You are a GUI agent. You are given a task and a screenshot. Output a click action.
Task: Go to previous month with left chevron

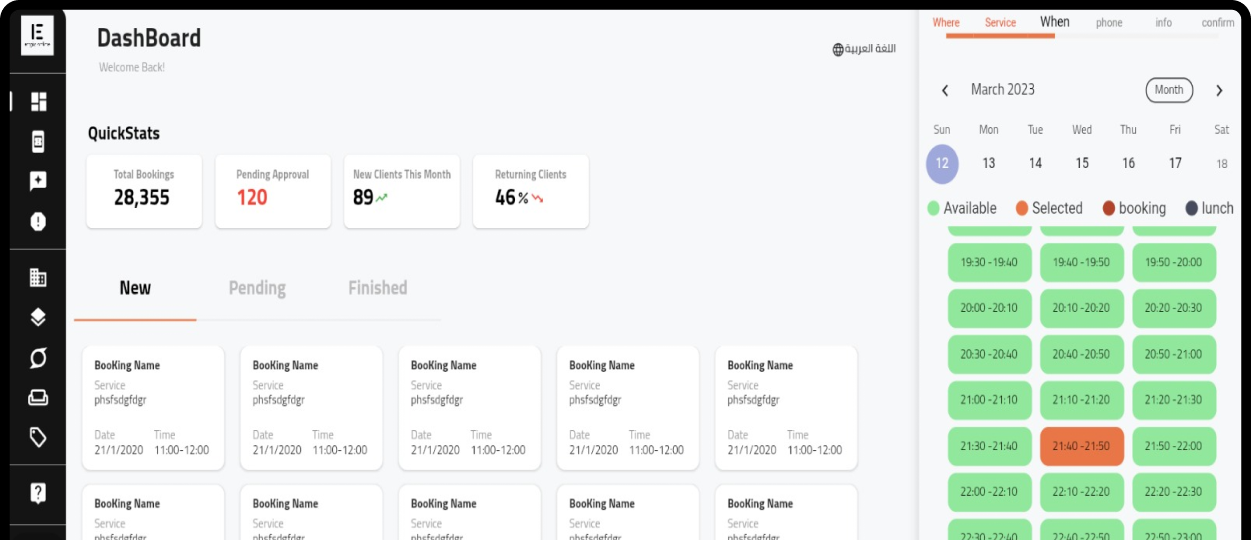pos(945,91)
